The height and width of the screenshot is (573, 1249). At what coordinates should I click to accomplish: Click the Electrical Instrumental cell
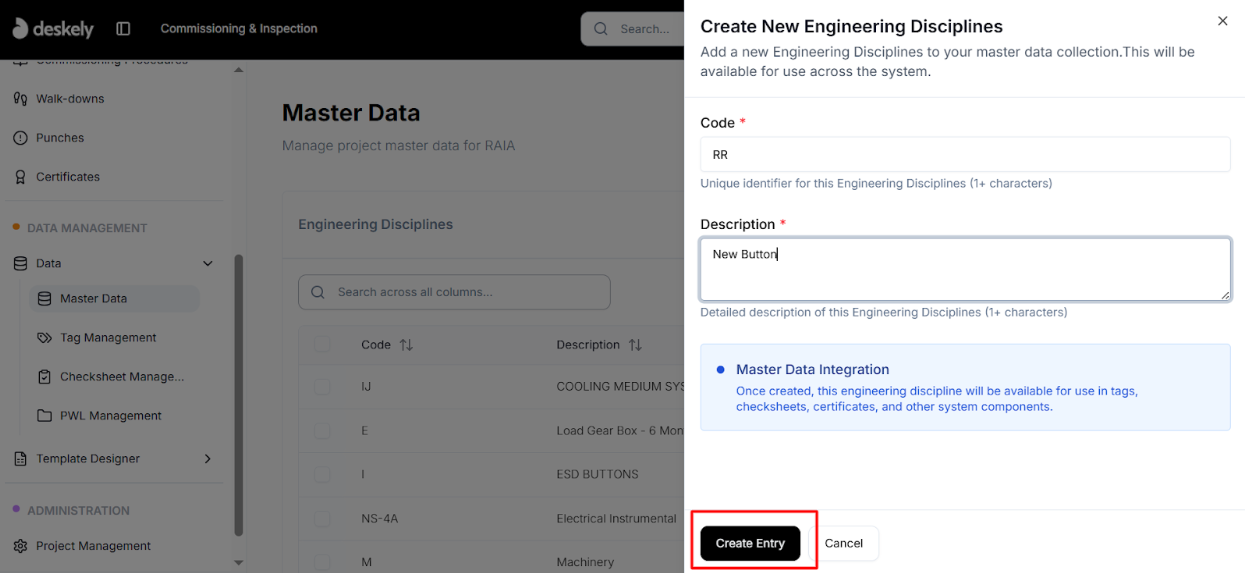click(616, 519)
